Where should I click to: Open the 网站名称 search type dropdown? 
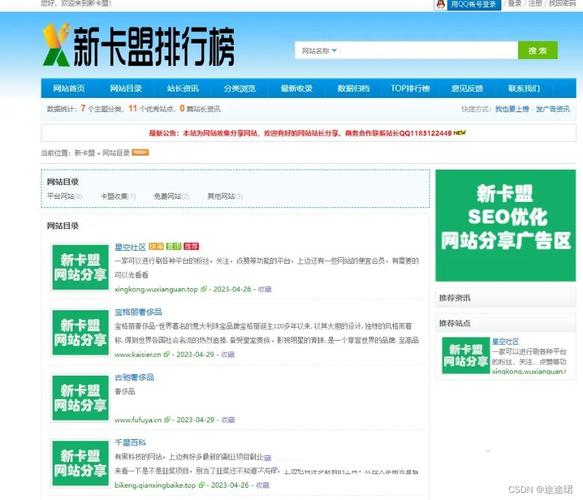point(319,51)
